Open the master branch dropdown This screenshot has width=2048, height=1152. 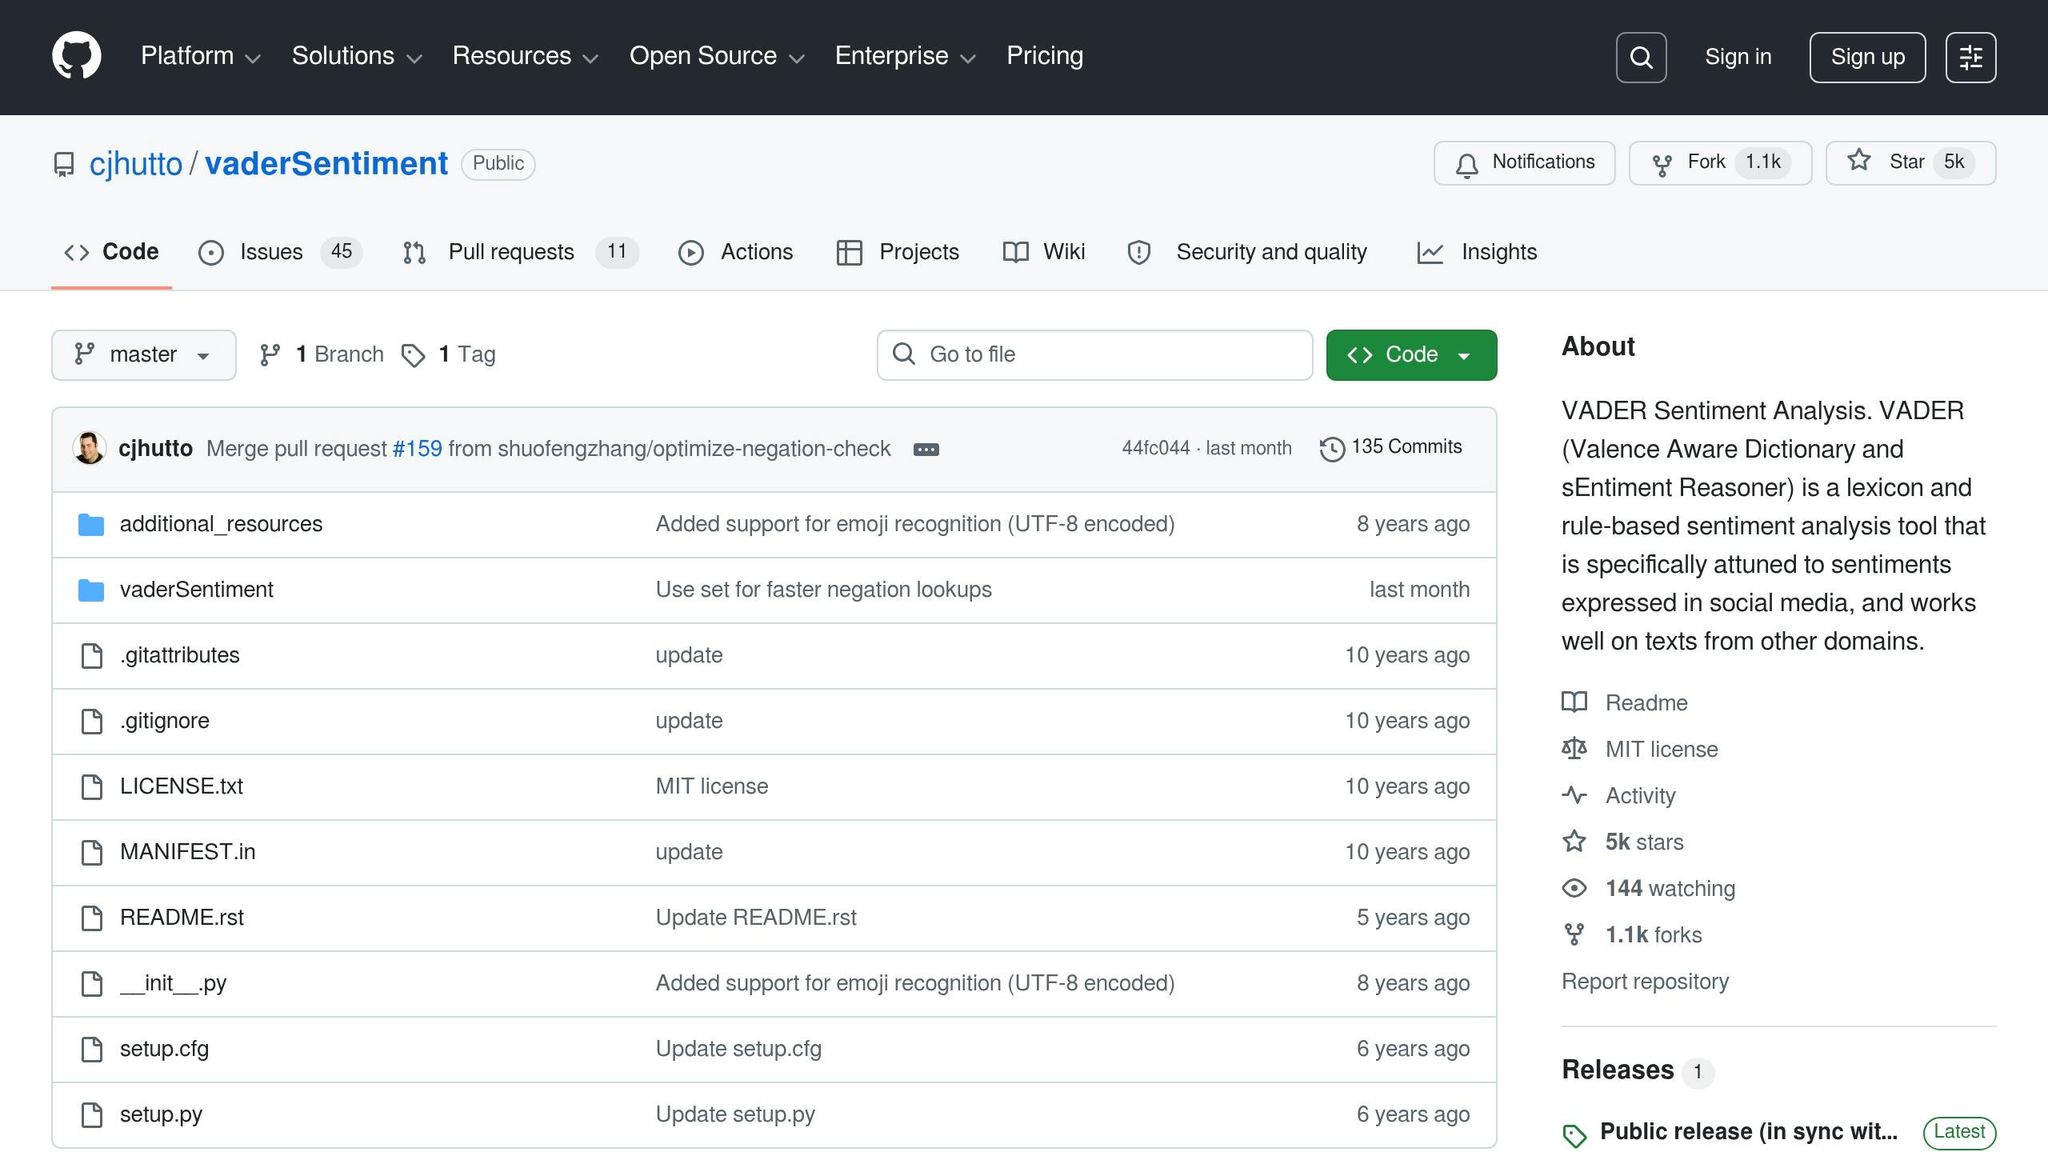point(143,355)
